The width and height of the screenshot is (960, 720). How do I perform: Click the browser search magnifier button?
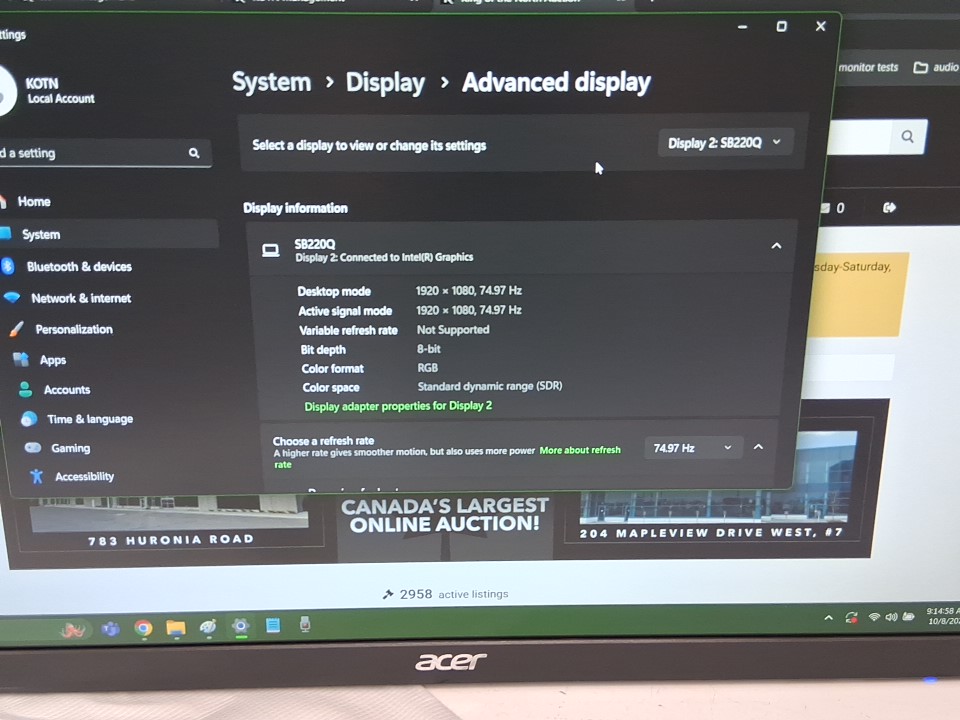point(907,137)
